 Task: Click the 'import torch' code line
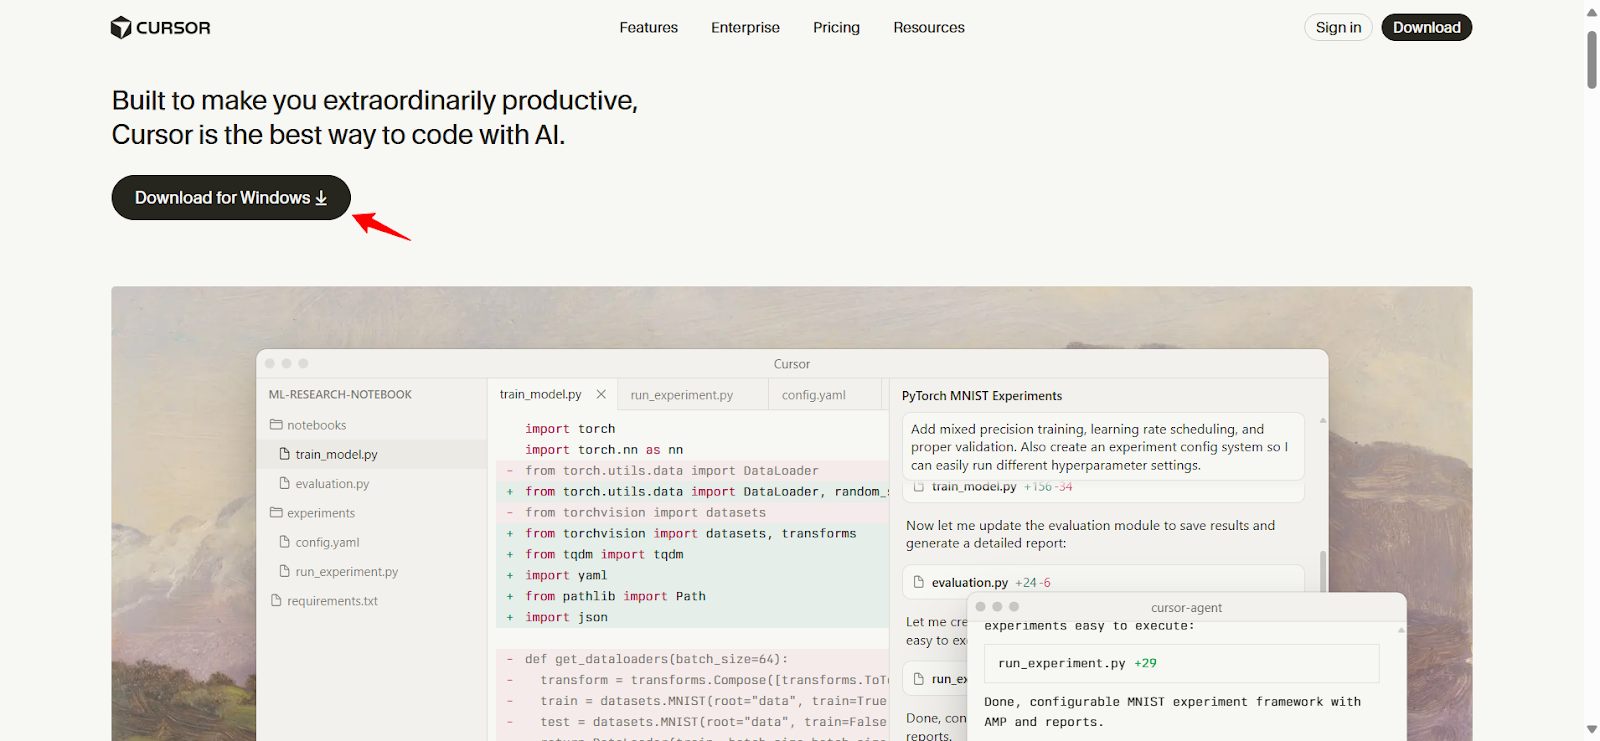pos(570,429)
